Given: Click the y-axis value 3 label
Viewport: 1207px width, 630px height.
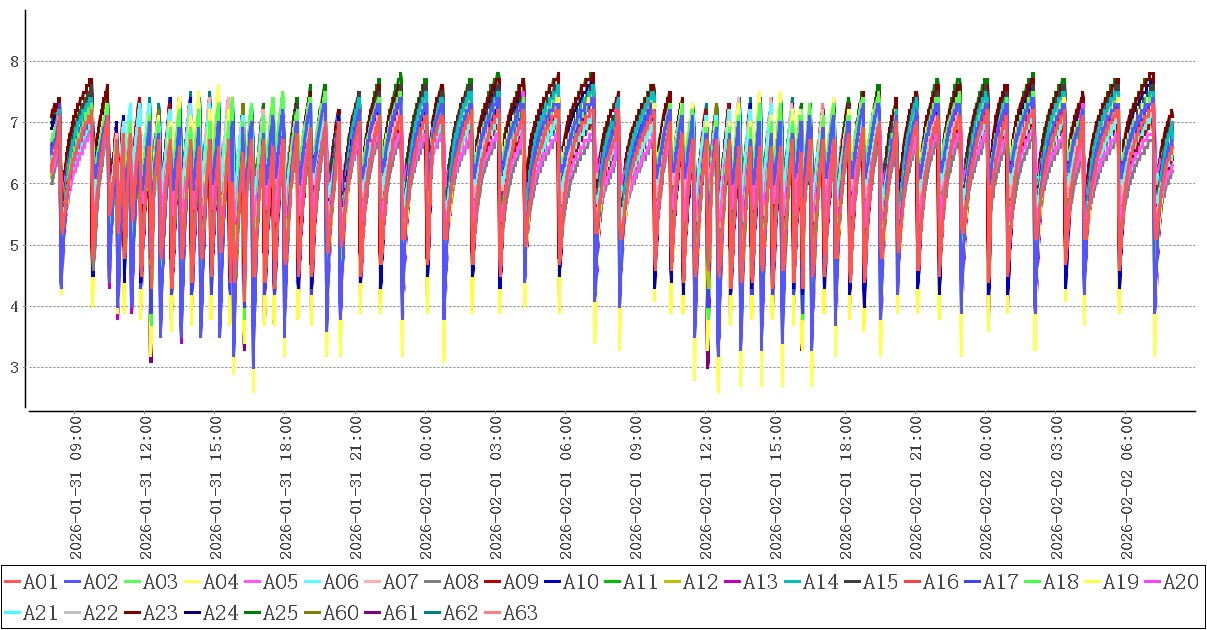Looking at the screenshot, I should click(x=14, y=368).
